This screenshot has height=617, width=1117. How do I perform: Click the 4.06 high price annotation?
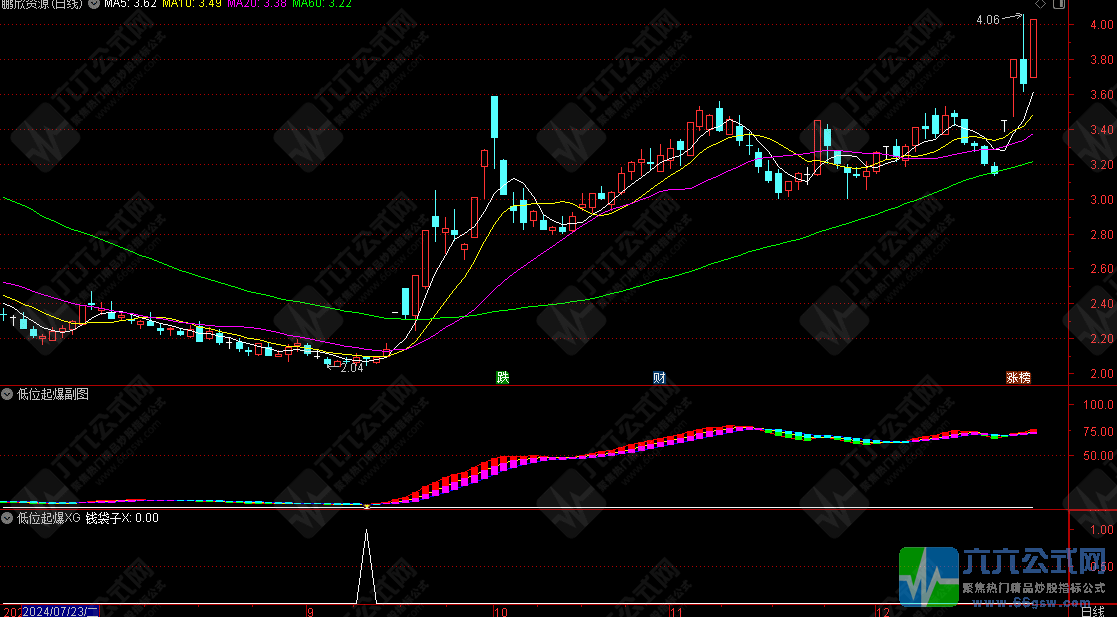point(987,19)
